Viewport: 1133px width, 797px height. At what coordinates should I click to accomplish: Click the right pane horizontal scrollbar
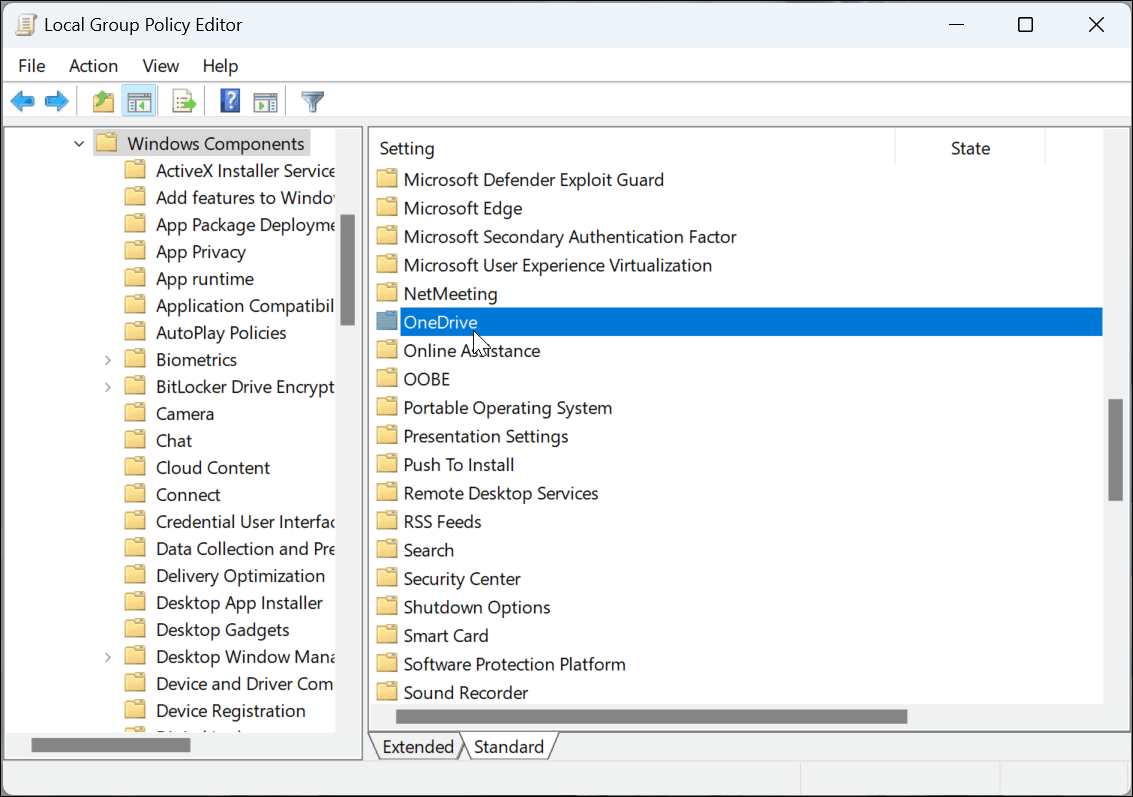pos(650,716)
